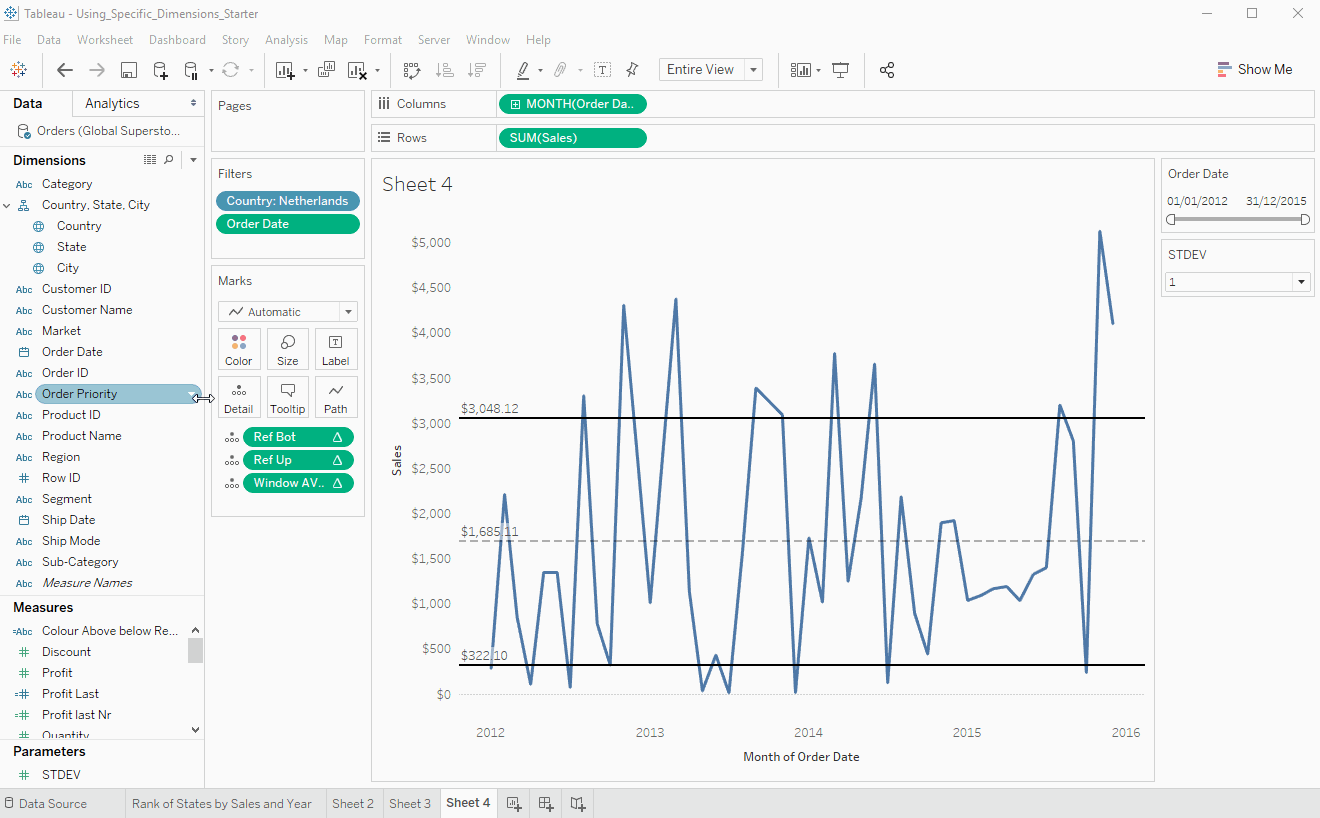Image resolution: width=1320 pixels, height=818 pixels.
Task: Toggle the Show Me panel
Action: coord(1254,70)
